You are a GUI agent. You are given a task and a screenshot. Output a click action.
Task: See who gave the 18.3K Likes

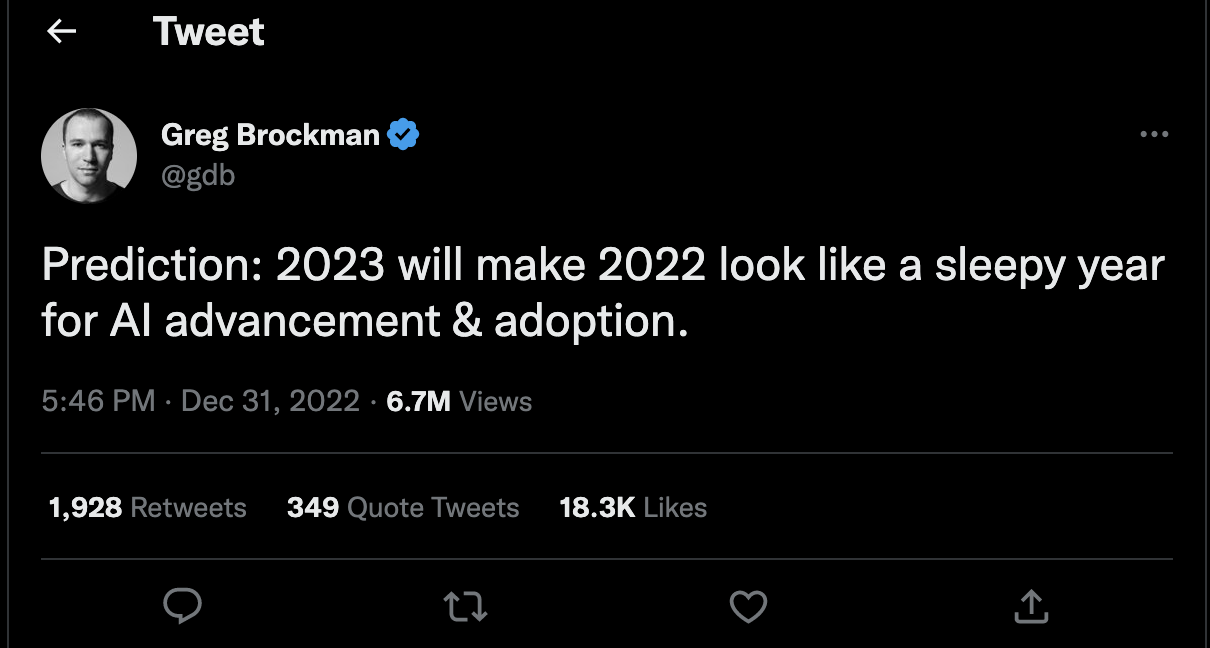[633, 508]
